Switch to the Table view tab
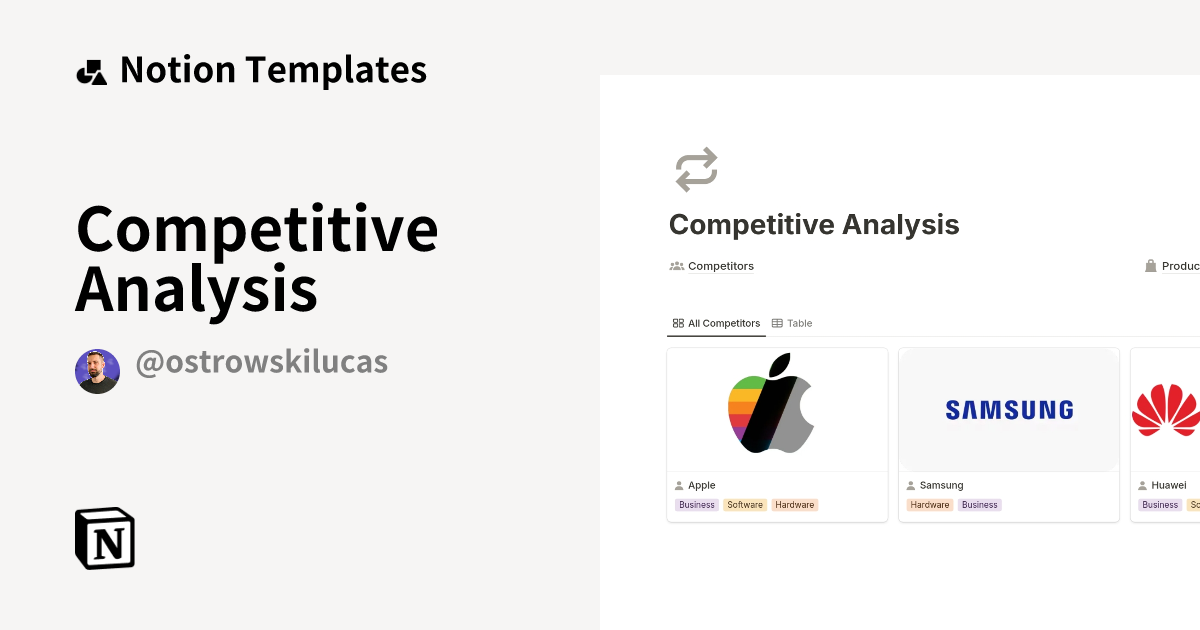Image resolution: width=1200 pixels, height=630 pixels. [797, 323]
